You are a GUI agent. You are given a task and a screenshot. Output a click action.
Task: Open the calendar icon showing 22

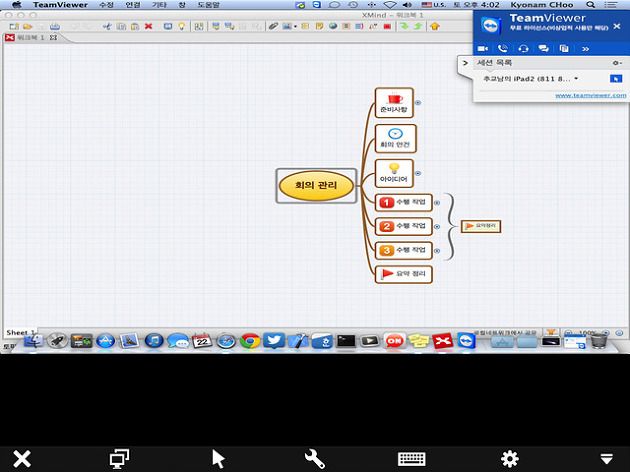202,341
